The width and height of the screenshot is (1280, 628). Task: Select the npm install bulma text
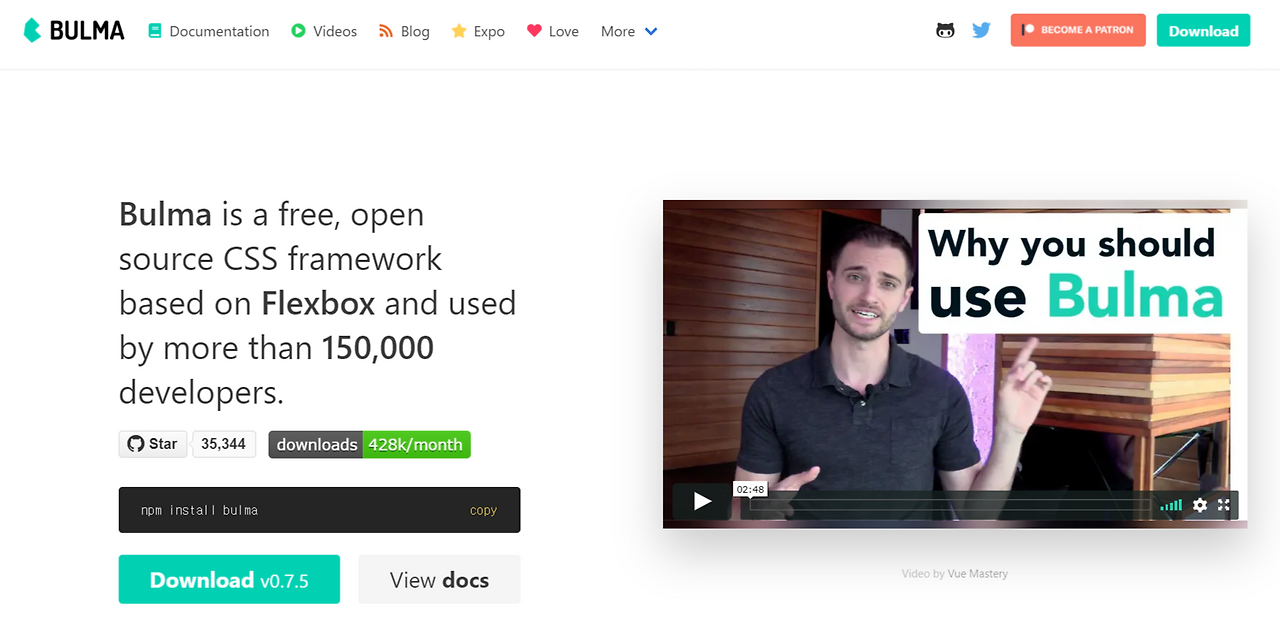click(199, 510)
